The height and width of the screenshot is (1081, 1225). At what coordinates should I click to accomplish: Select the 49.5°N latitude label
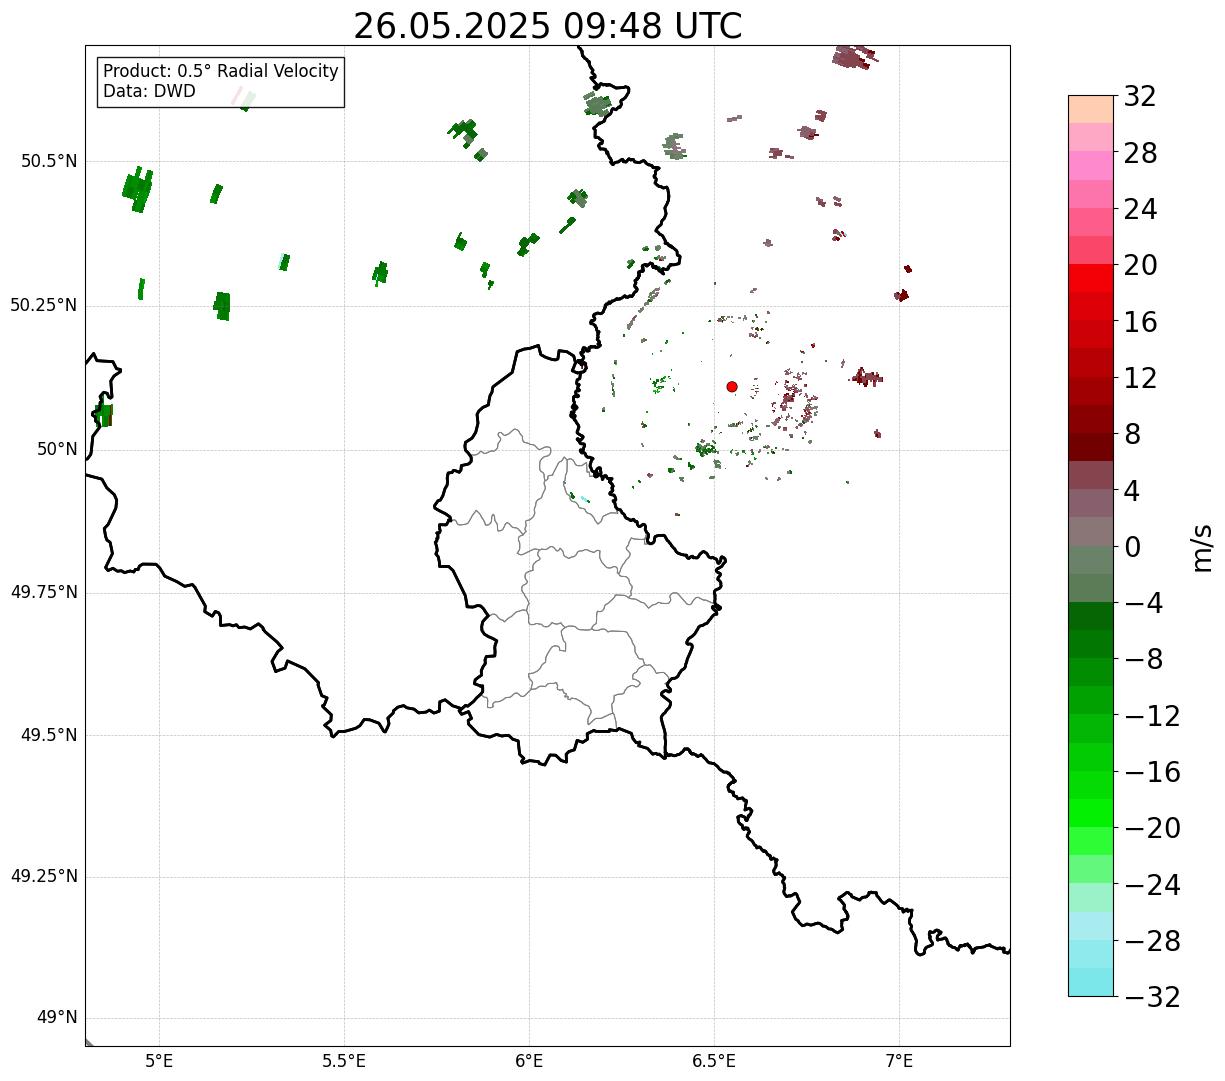[x=49, y=735]
